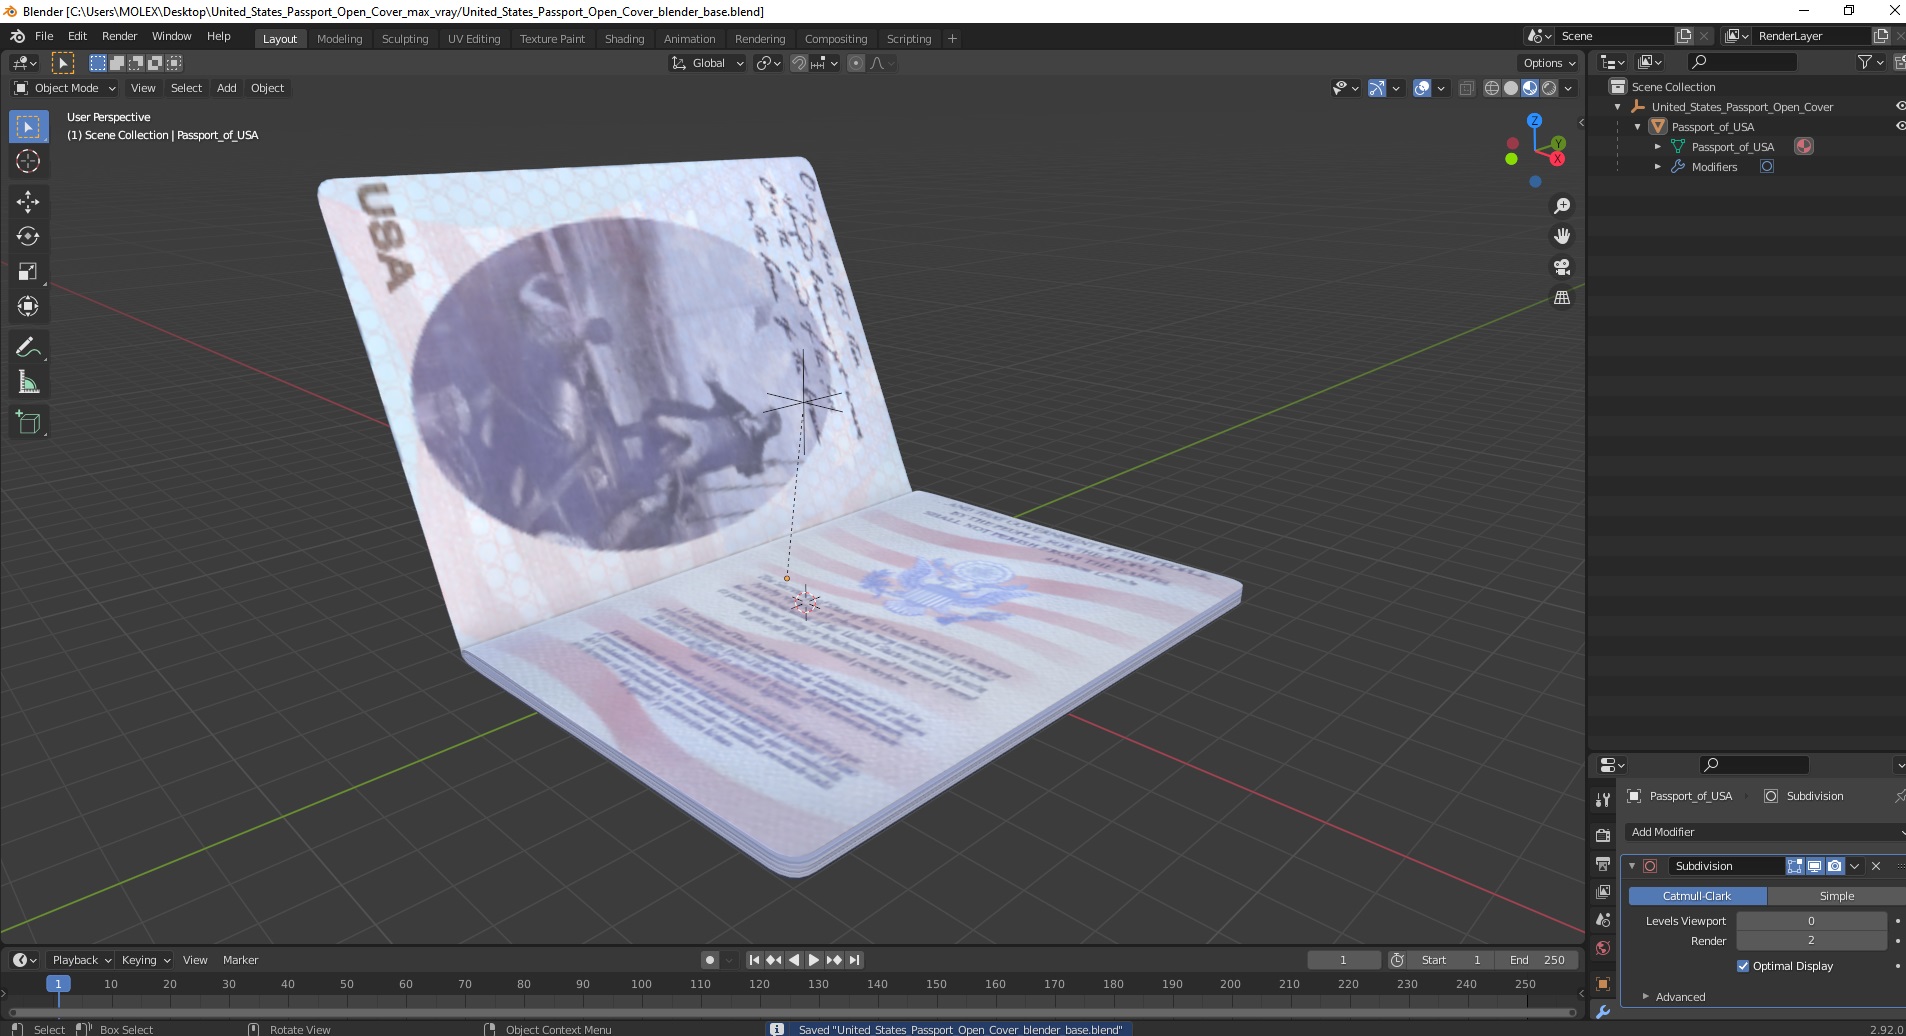Select the Move tool
The image size is (1906, 1036).
[x=28, y=202]
